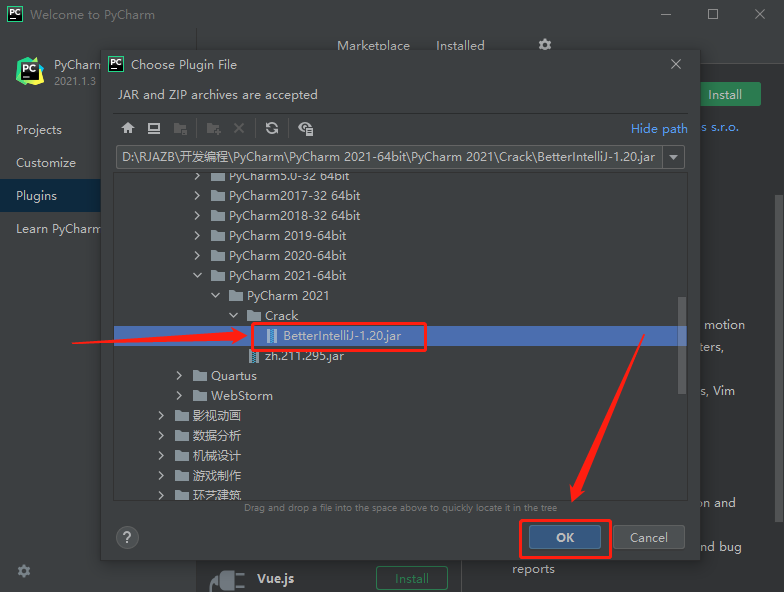
Task: Open Projects in Welcome sidebar
Action: pos(39,130)
